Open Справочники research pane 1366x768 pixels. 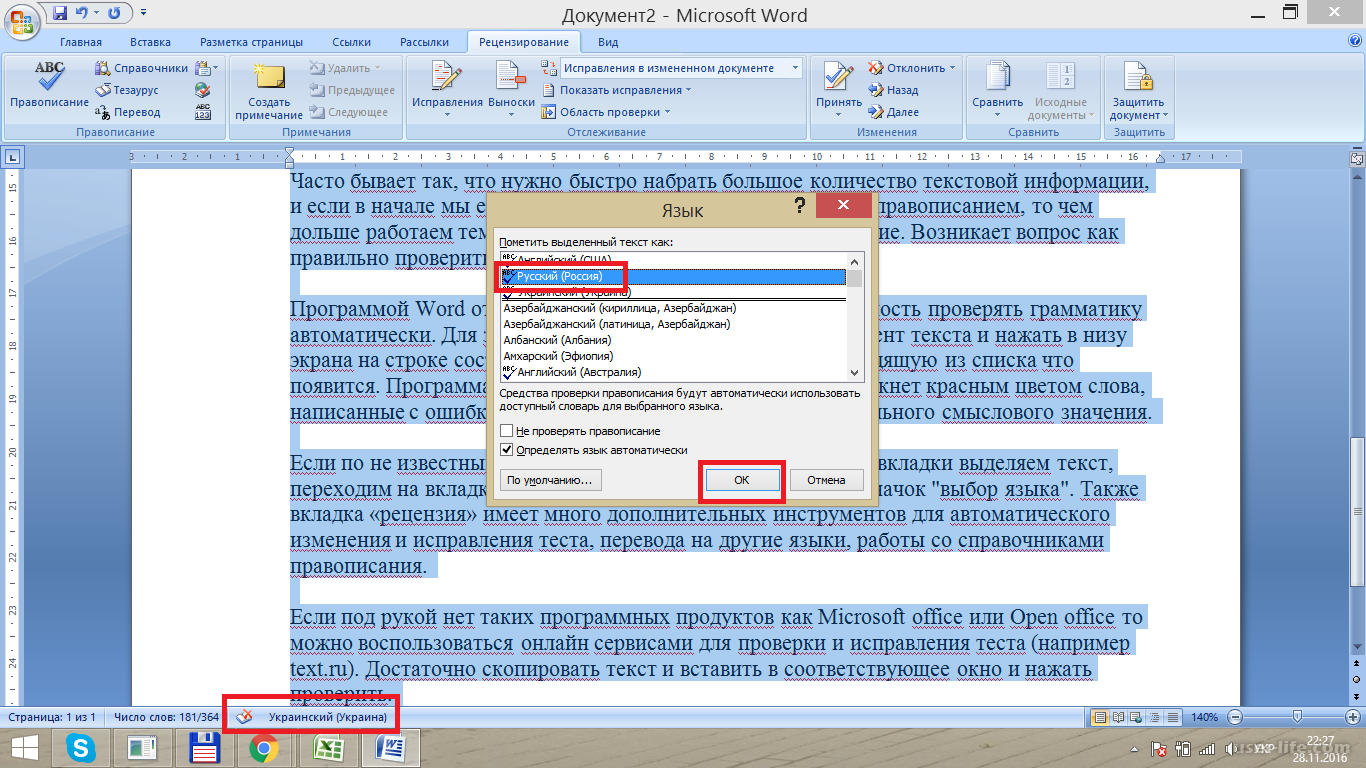[141, 68]
